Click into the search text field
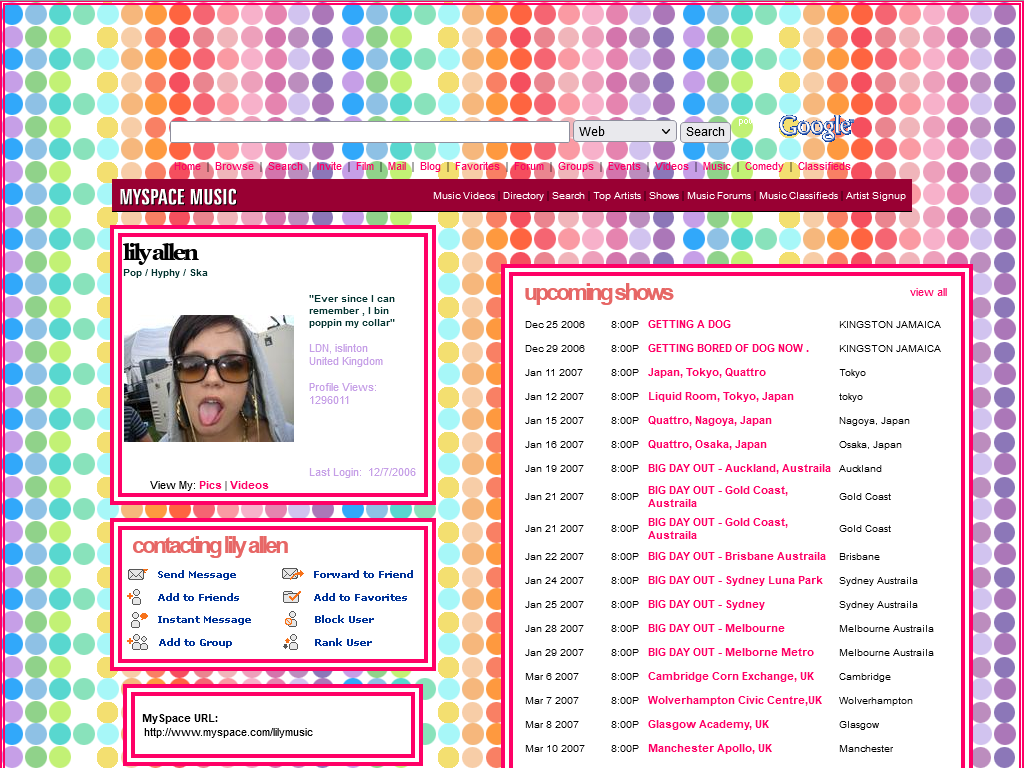1024x768 pixels. click(x=370, y=132)
